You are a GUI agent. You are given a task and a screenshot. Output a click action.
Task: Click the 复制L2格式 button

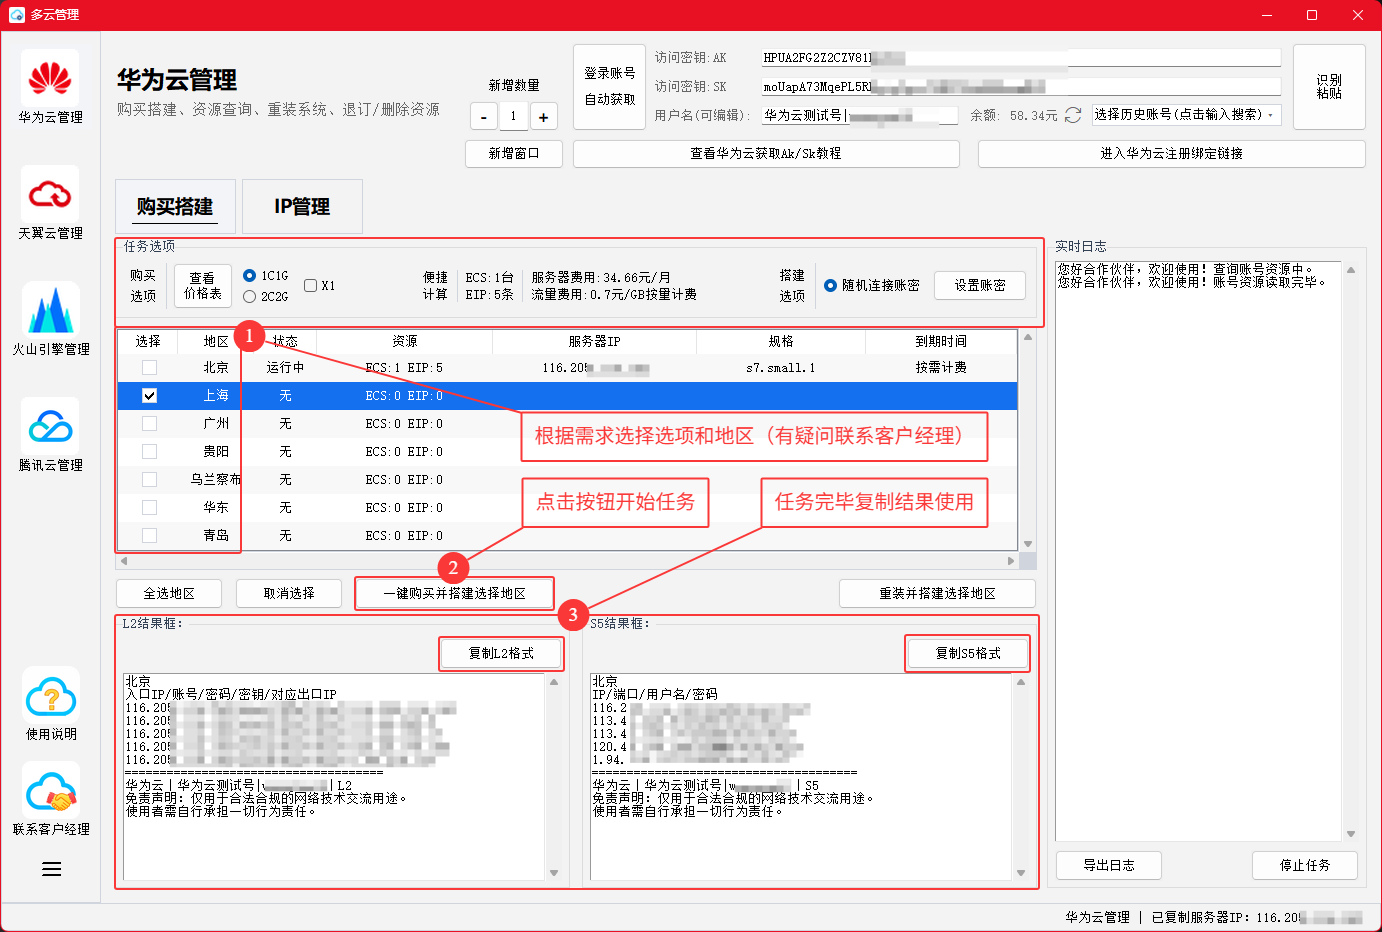point(501,653)
